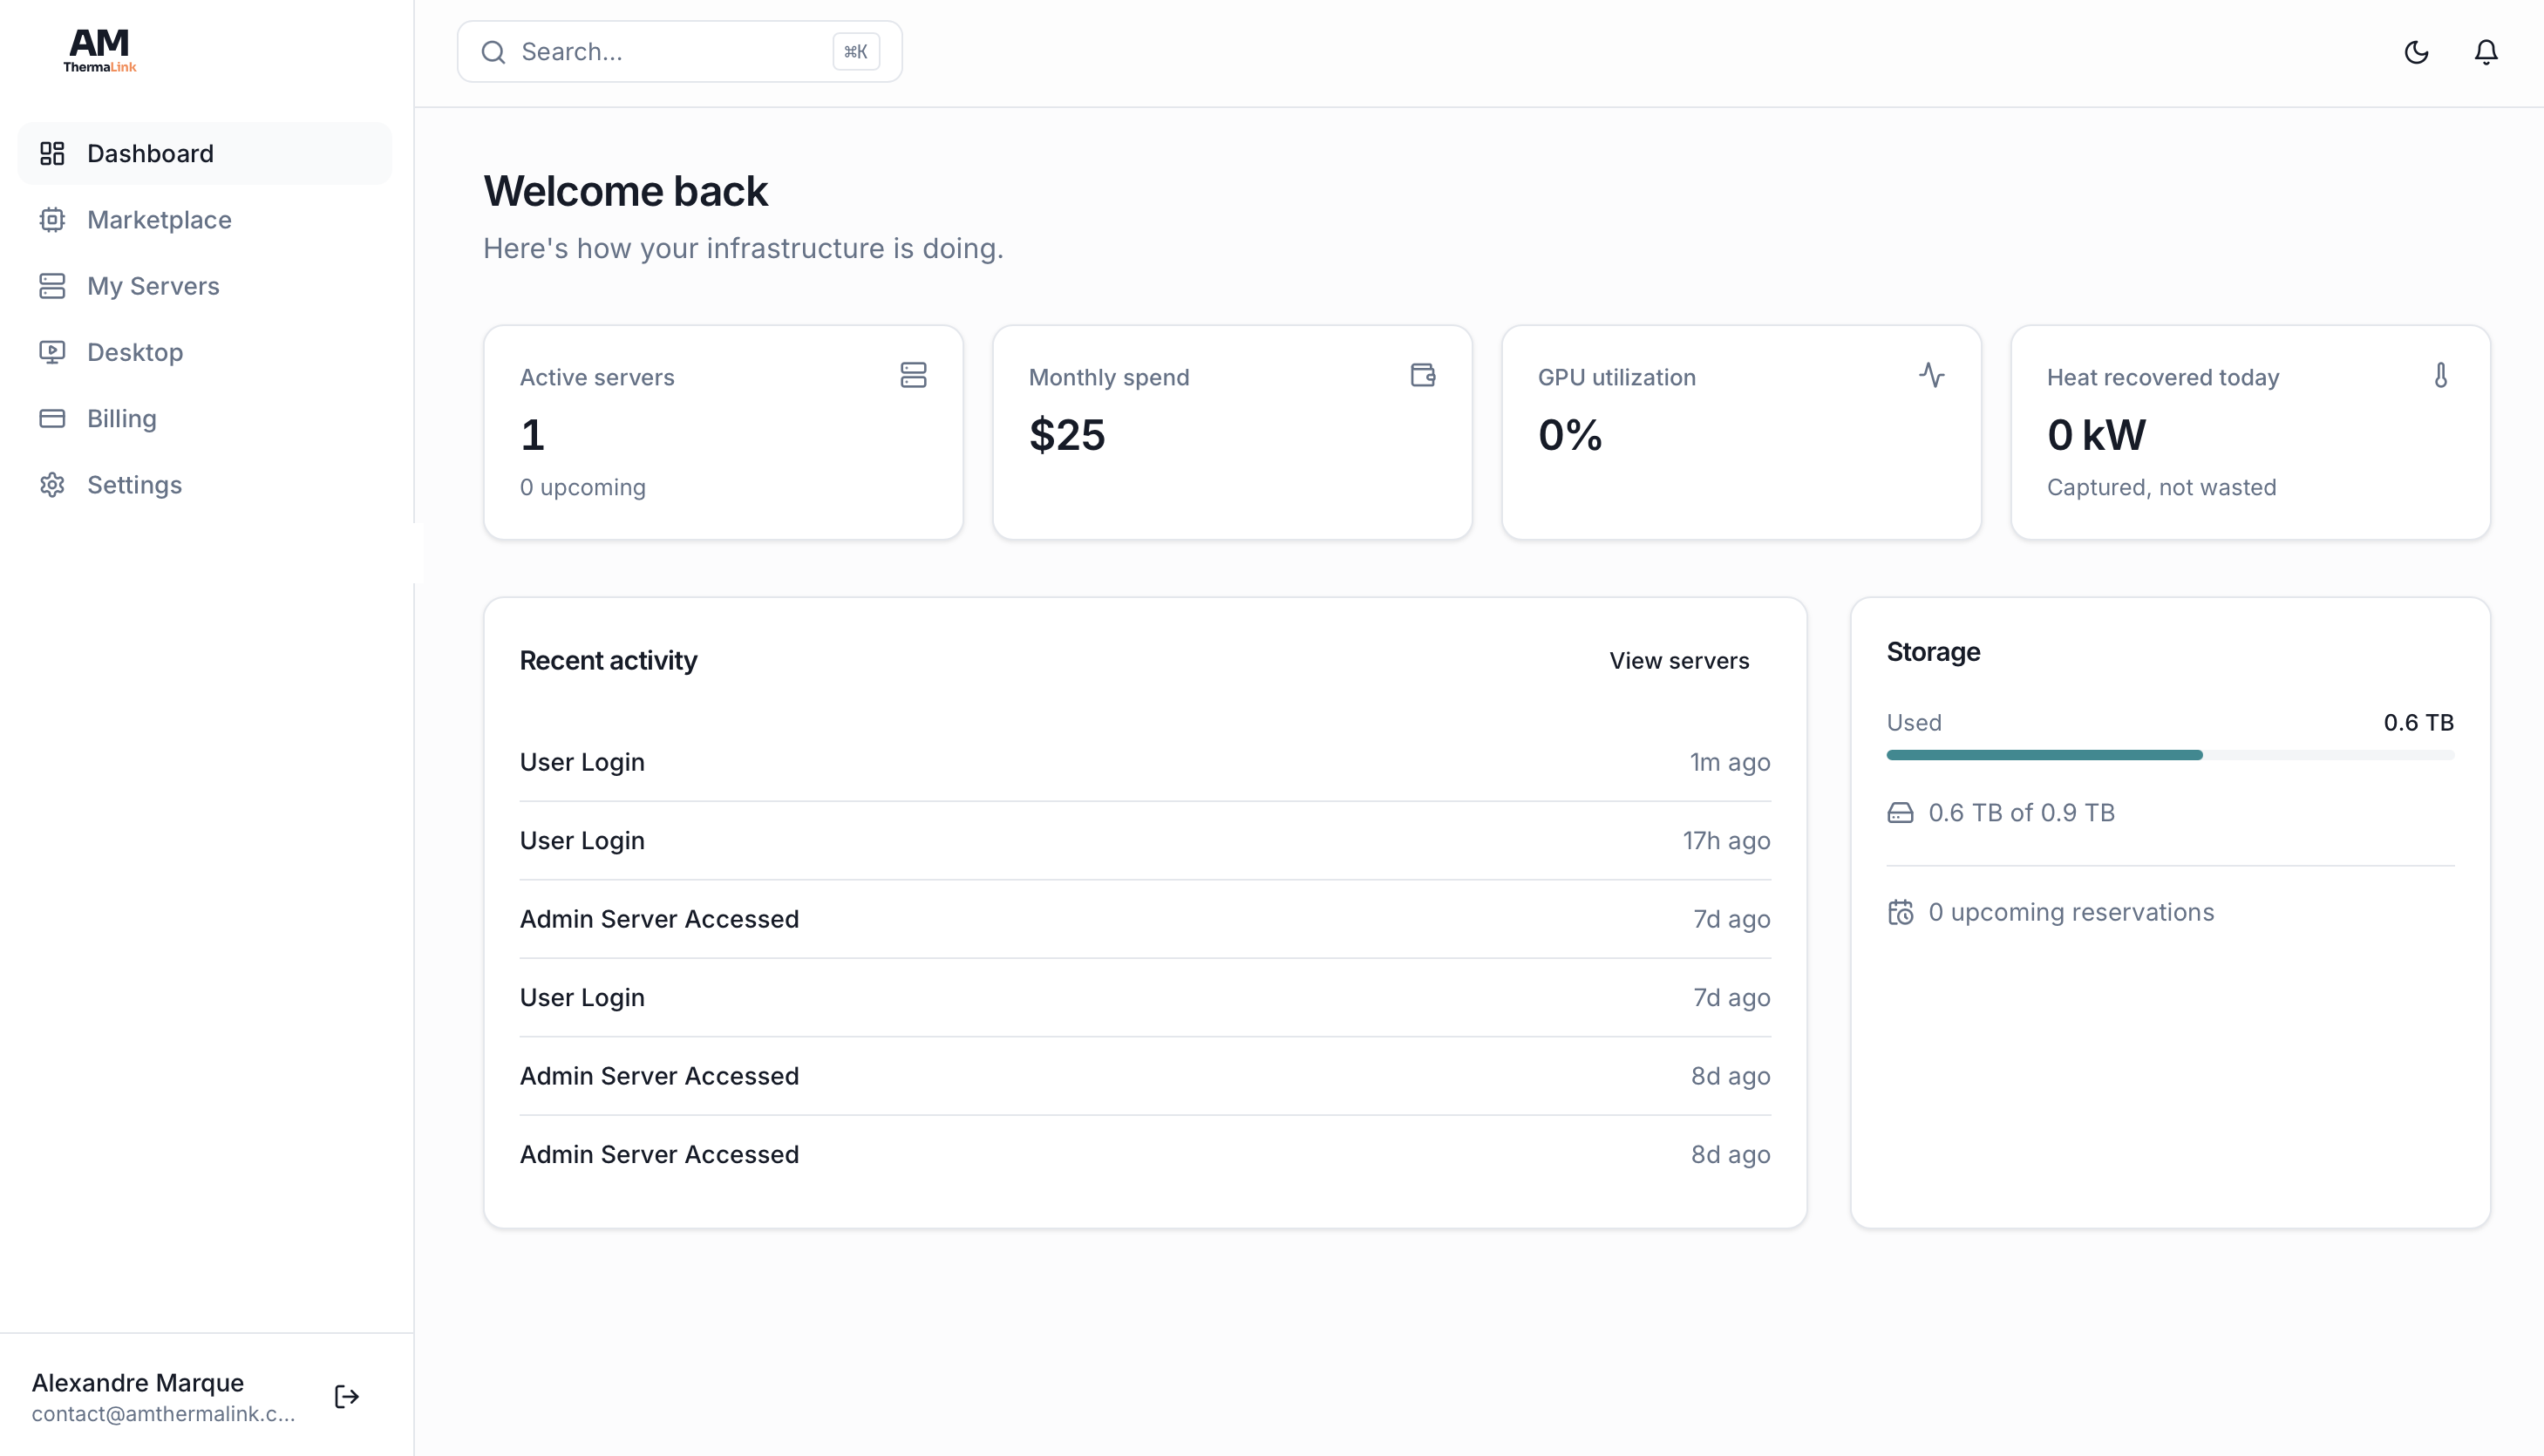The height and width of the screenshot is (1456, 2544).
Task: Click the Captured, not wasted caption
Action: [2161, 487]
